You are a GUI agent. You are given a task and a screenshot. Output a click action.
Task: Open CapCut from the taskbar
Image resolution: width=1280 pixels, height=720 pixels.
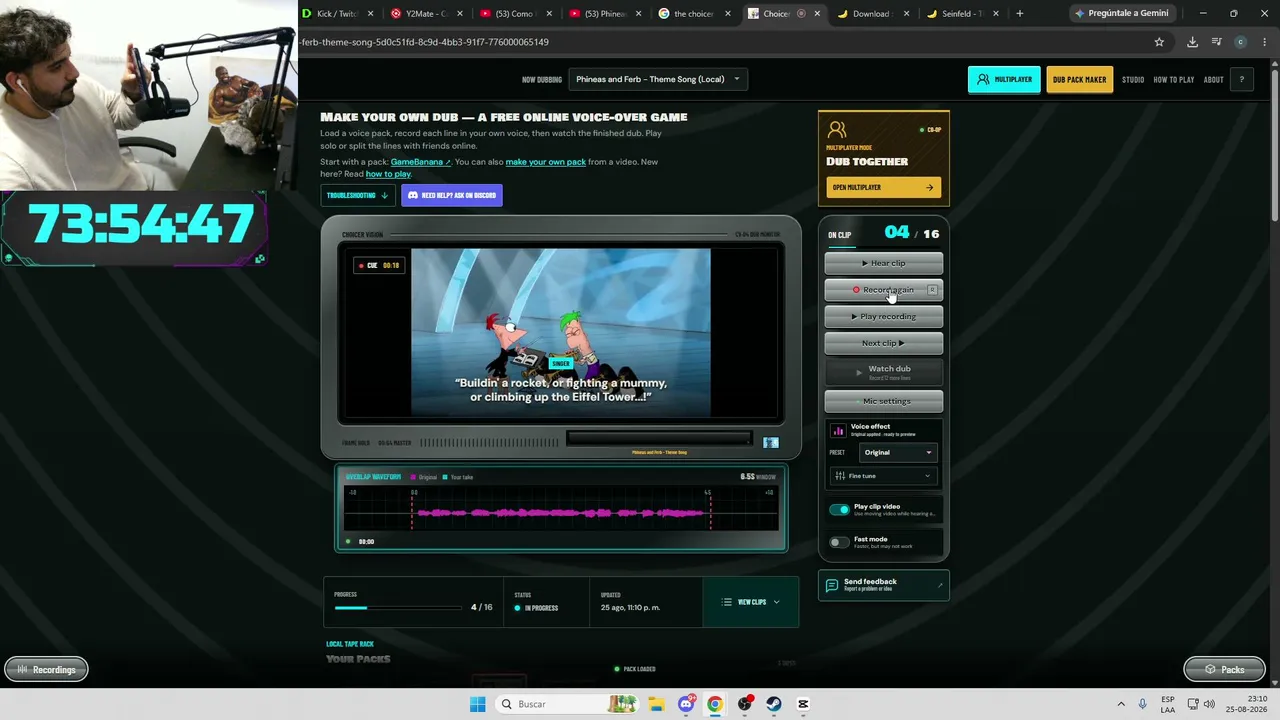pos(803,704)
